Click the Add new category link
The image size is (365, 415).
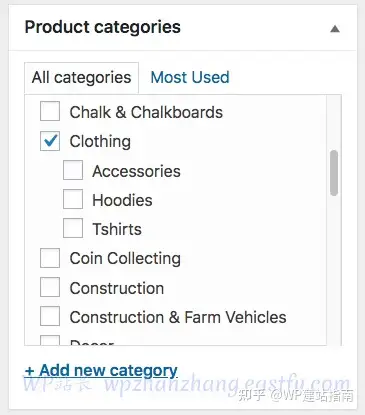101,370
